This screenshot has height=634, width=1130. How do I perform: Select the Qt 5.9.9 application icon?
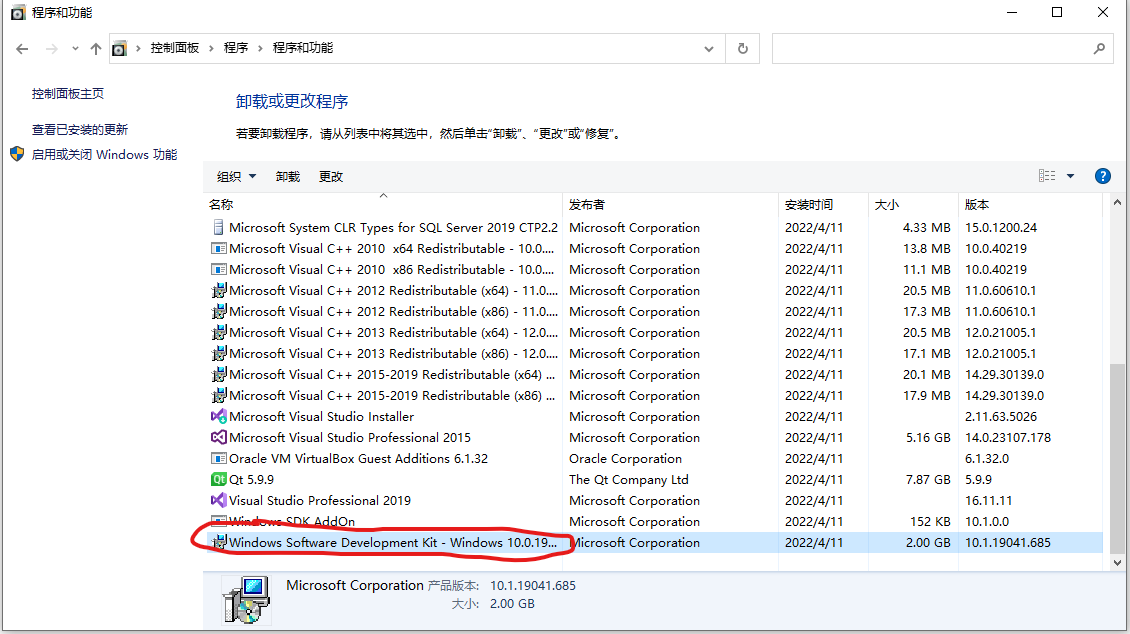[220, 479]
